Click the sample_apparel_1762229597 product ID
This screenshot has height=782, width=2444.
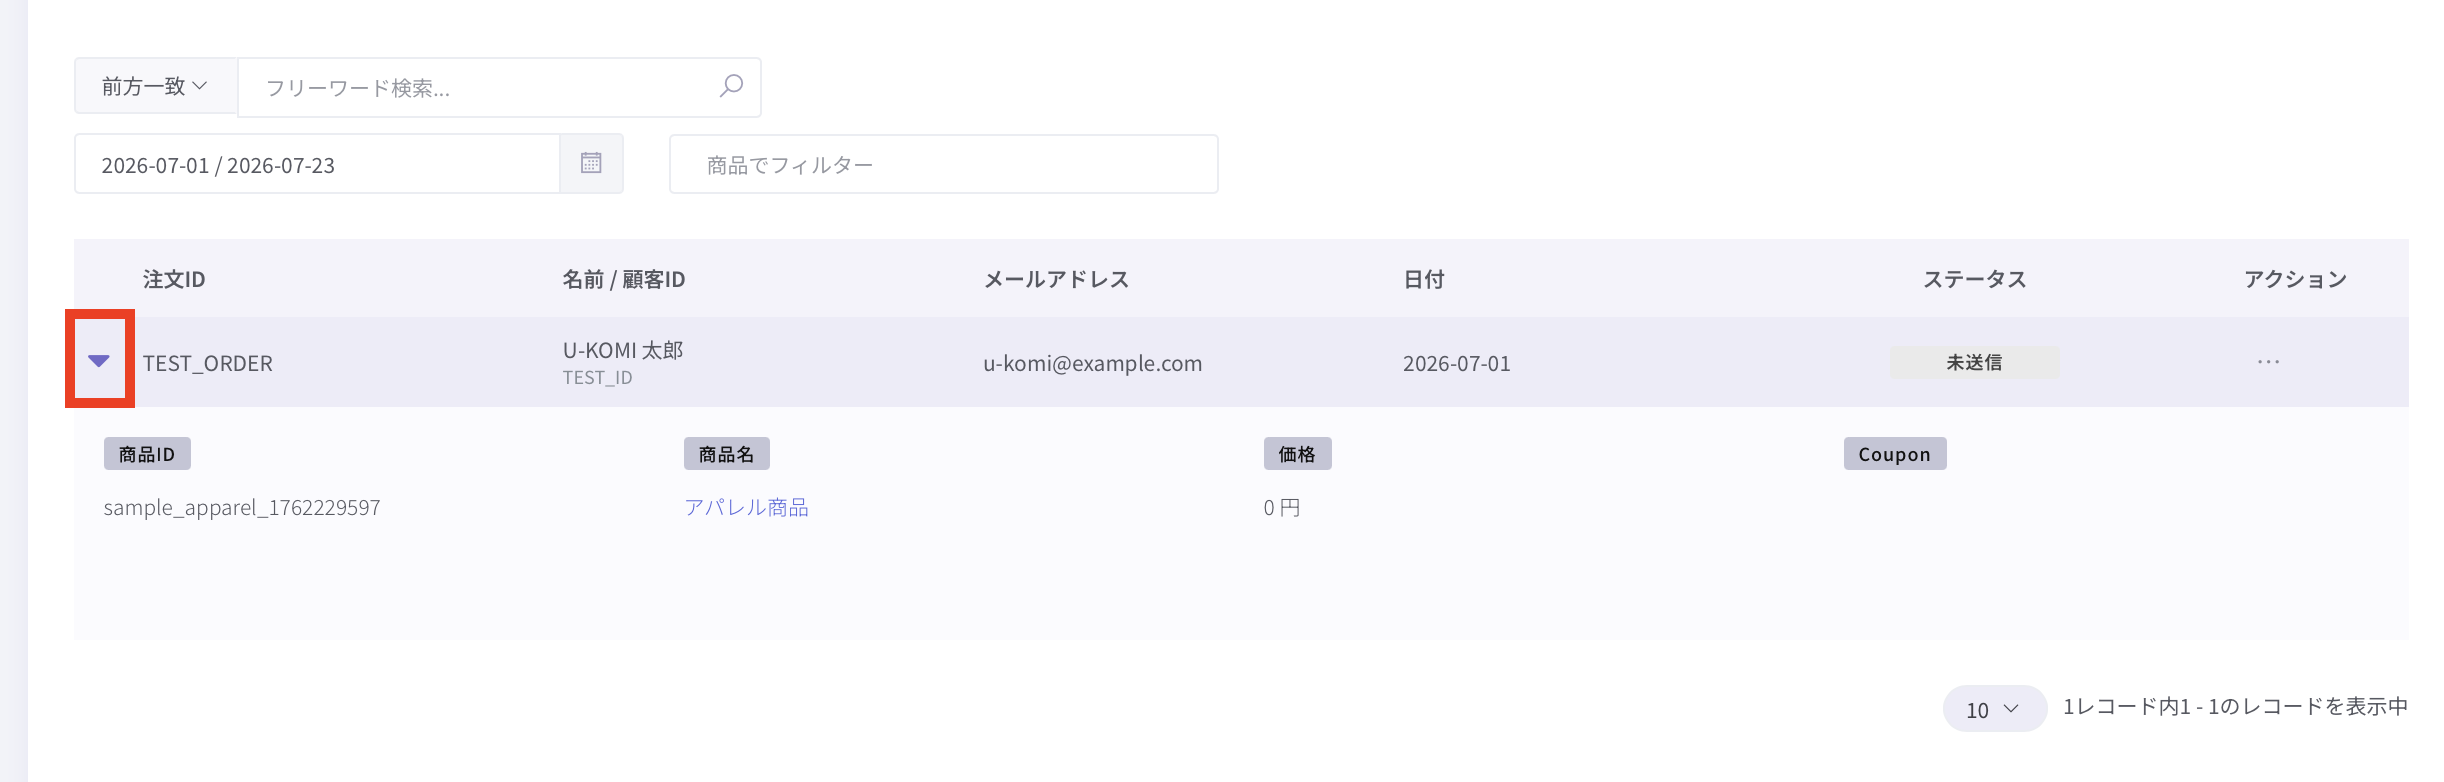pos(242,507)
